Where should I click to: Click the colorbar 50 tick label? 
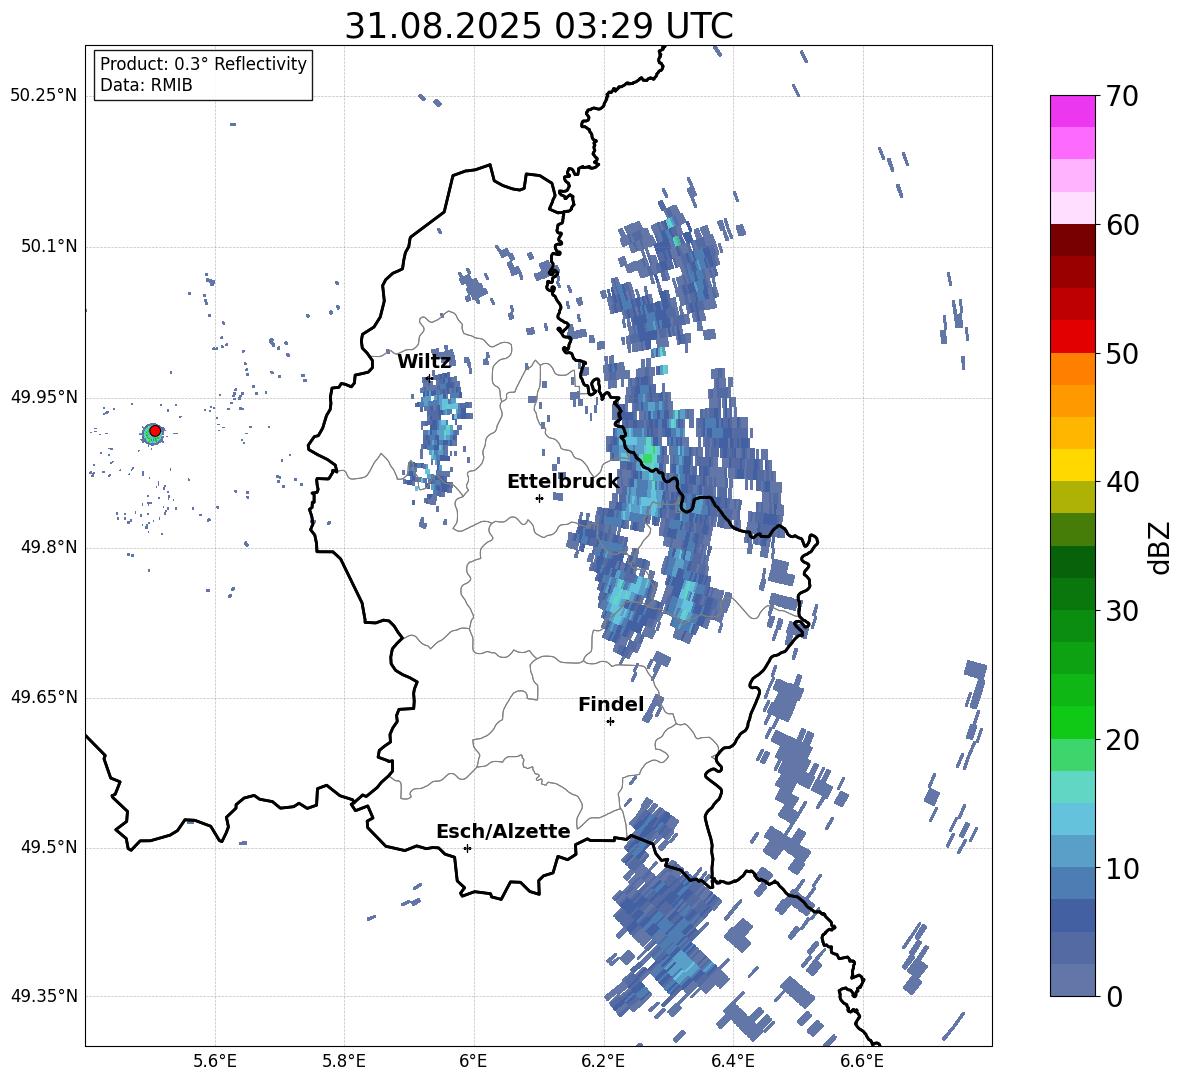point(1122,353)
